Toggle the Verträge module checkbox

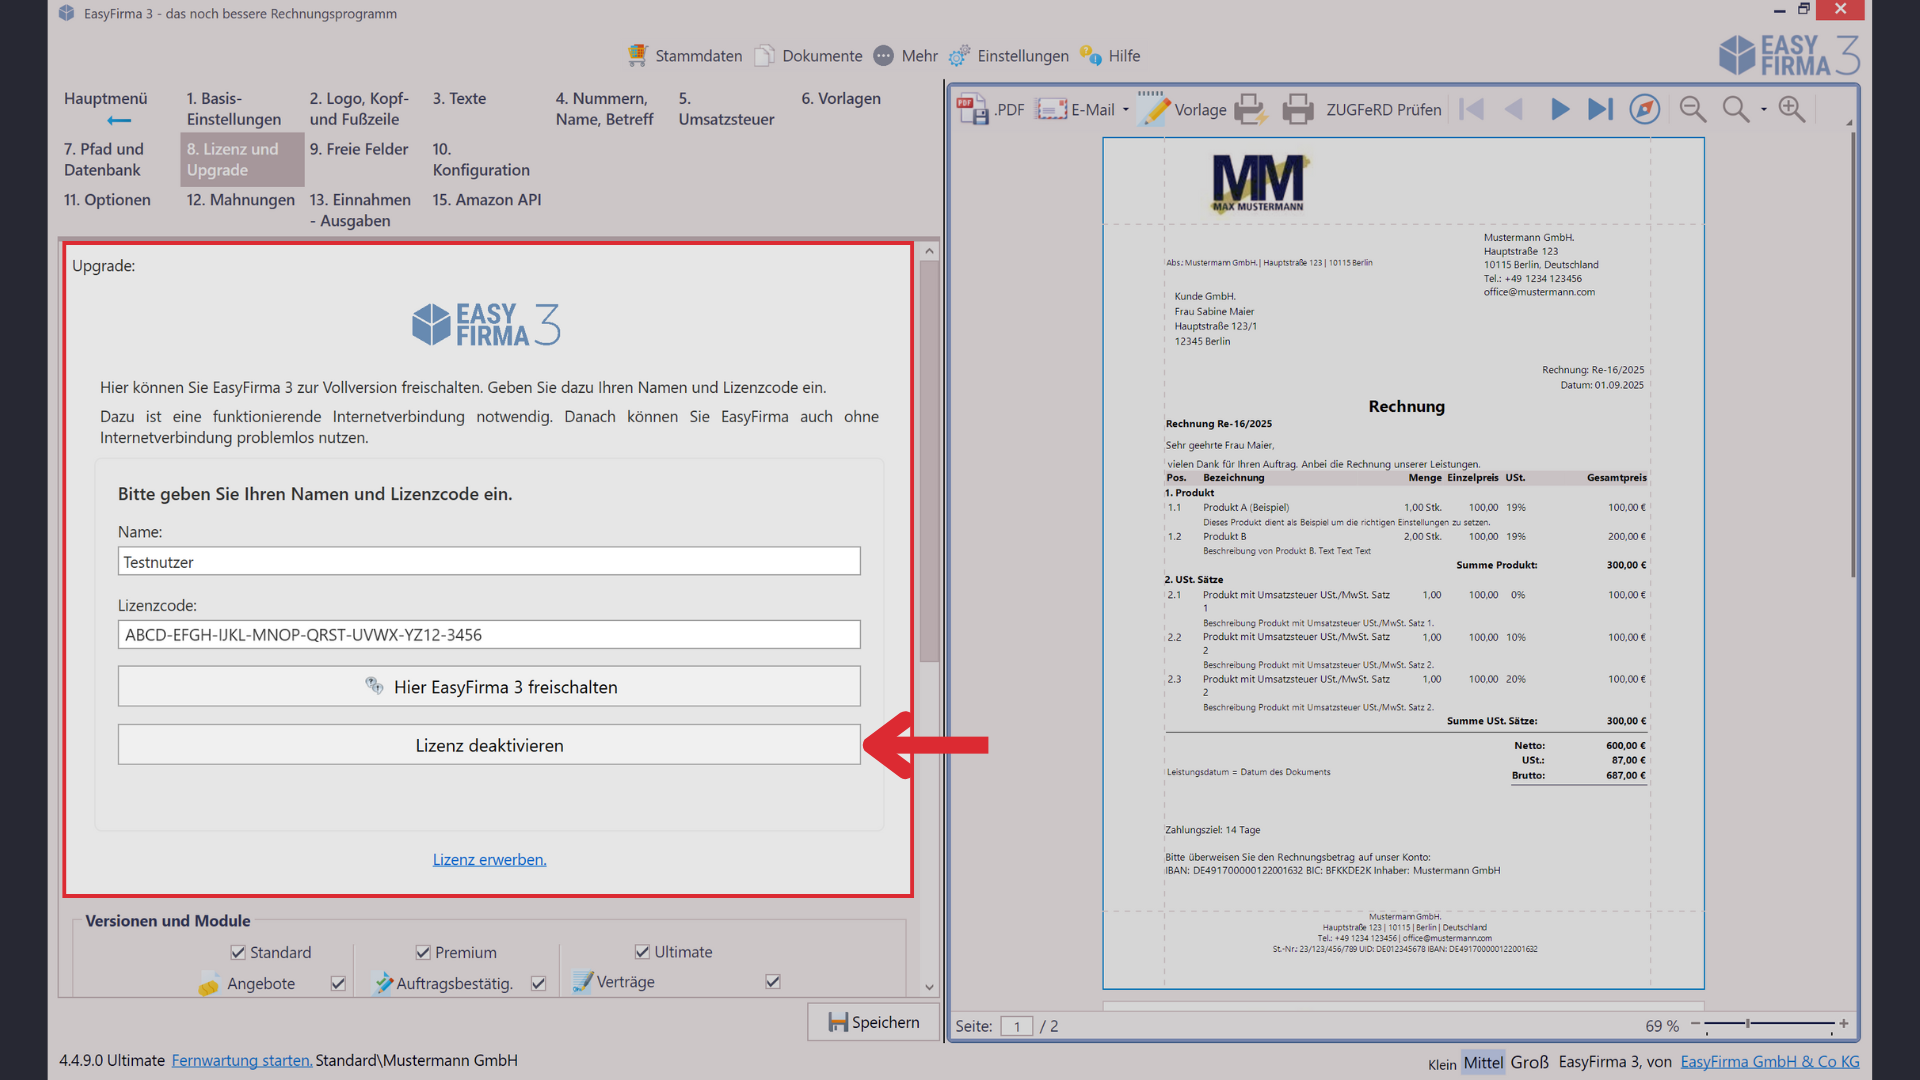tap(772, 981)
